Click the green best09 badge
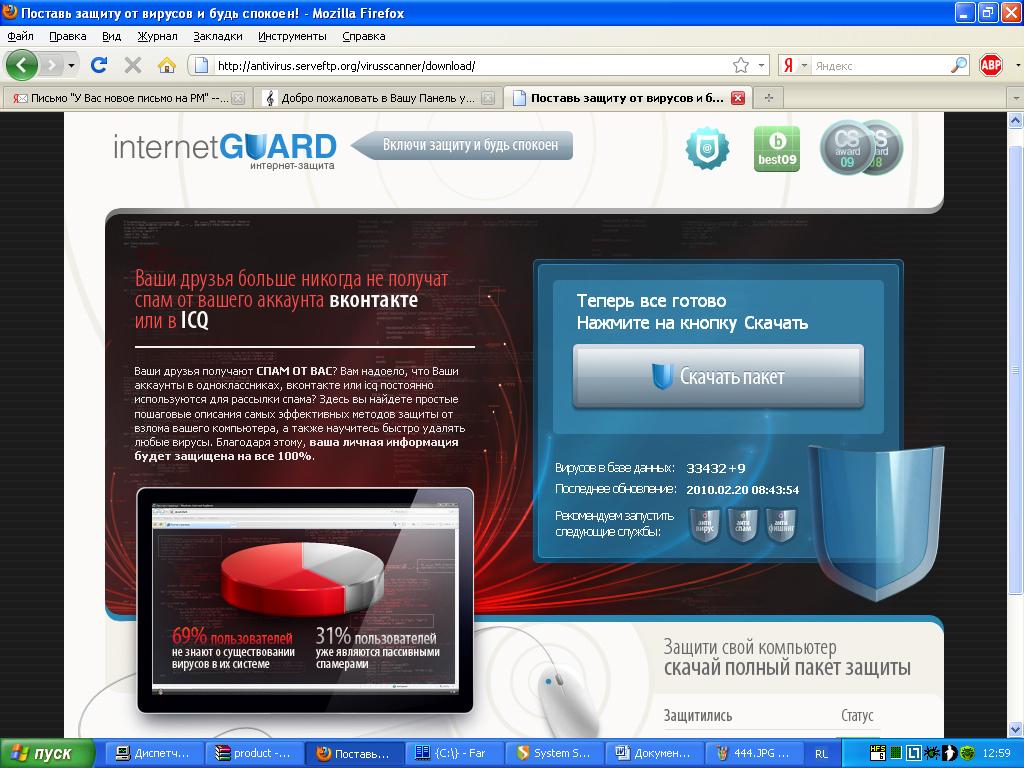Image resolution: width=1024 pixels, height=768 pixels. coord(776,149)
